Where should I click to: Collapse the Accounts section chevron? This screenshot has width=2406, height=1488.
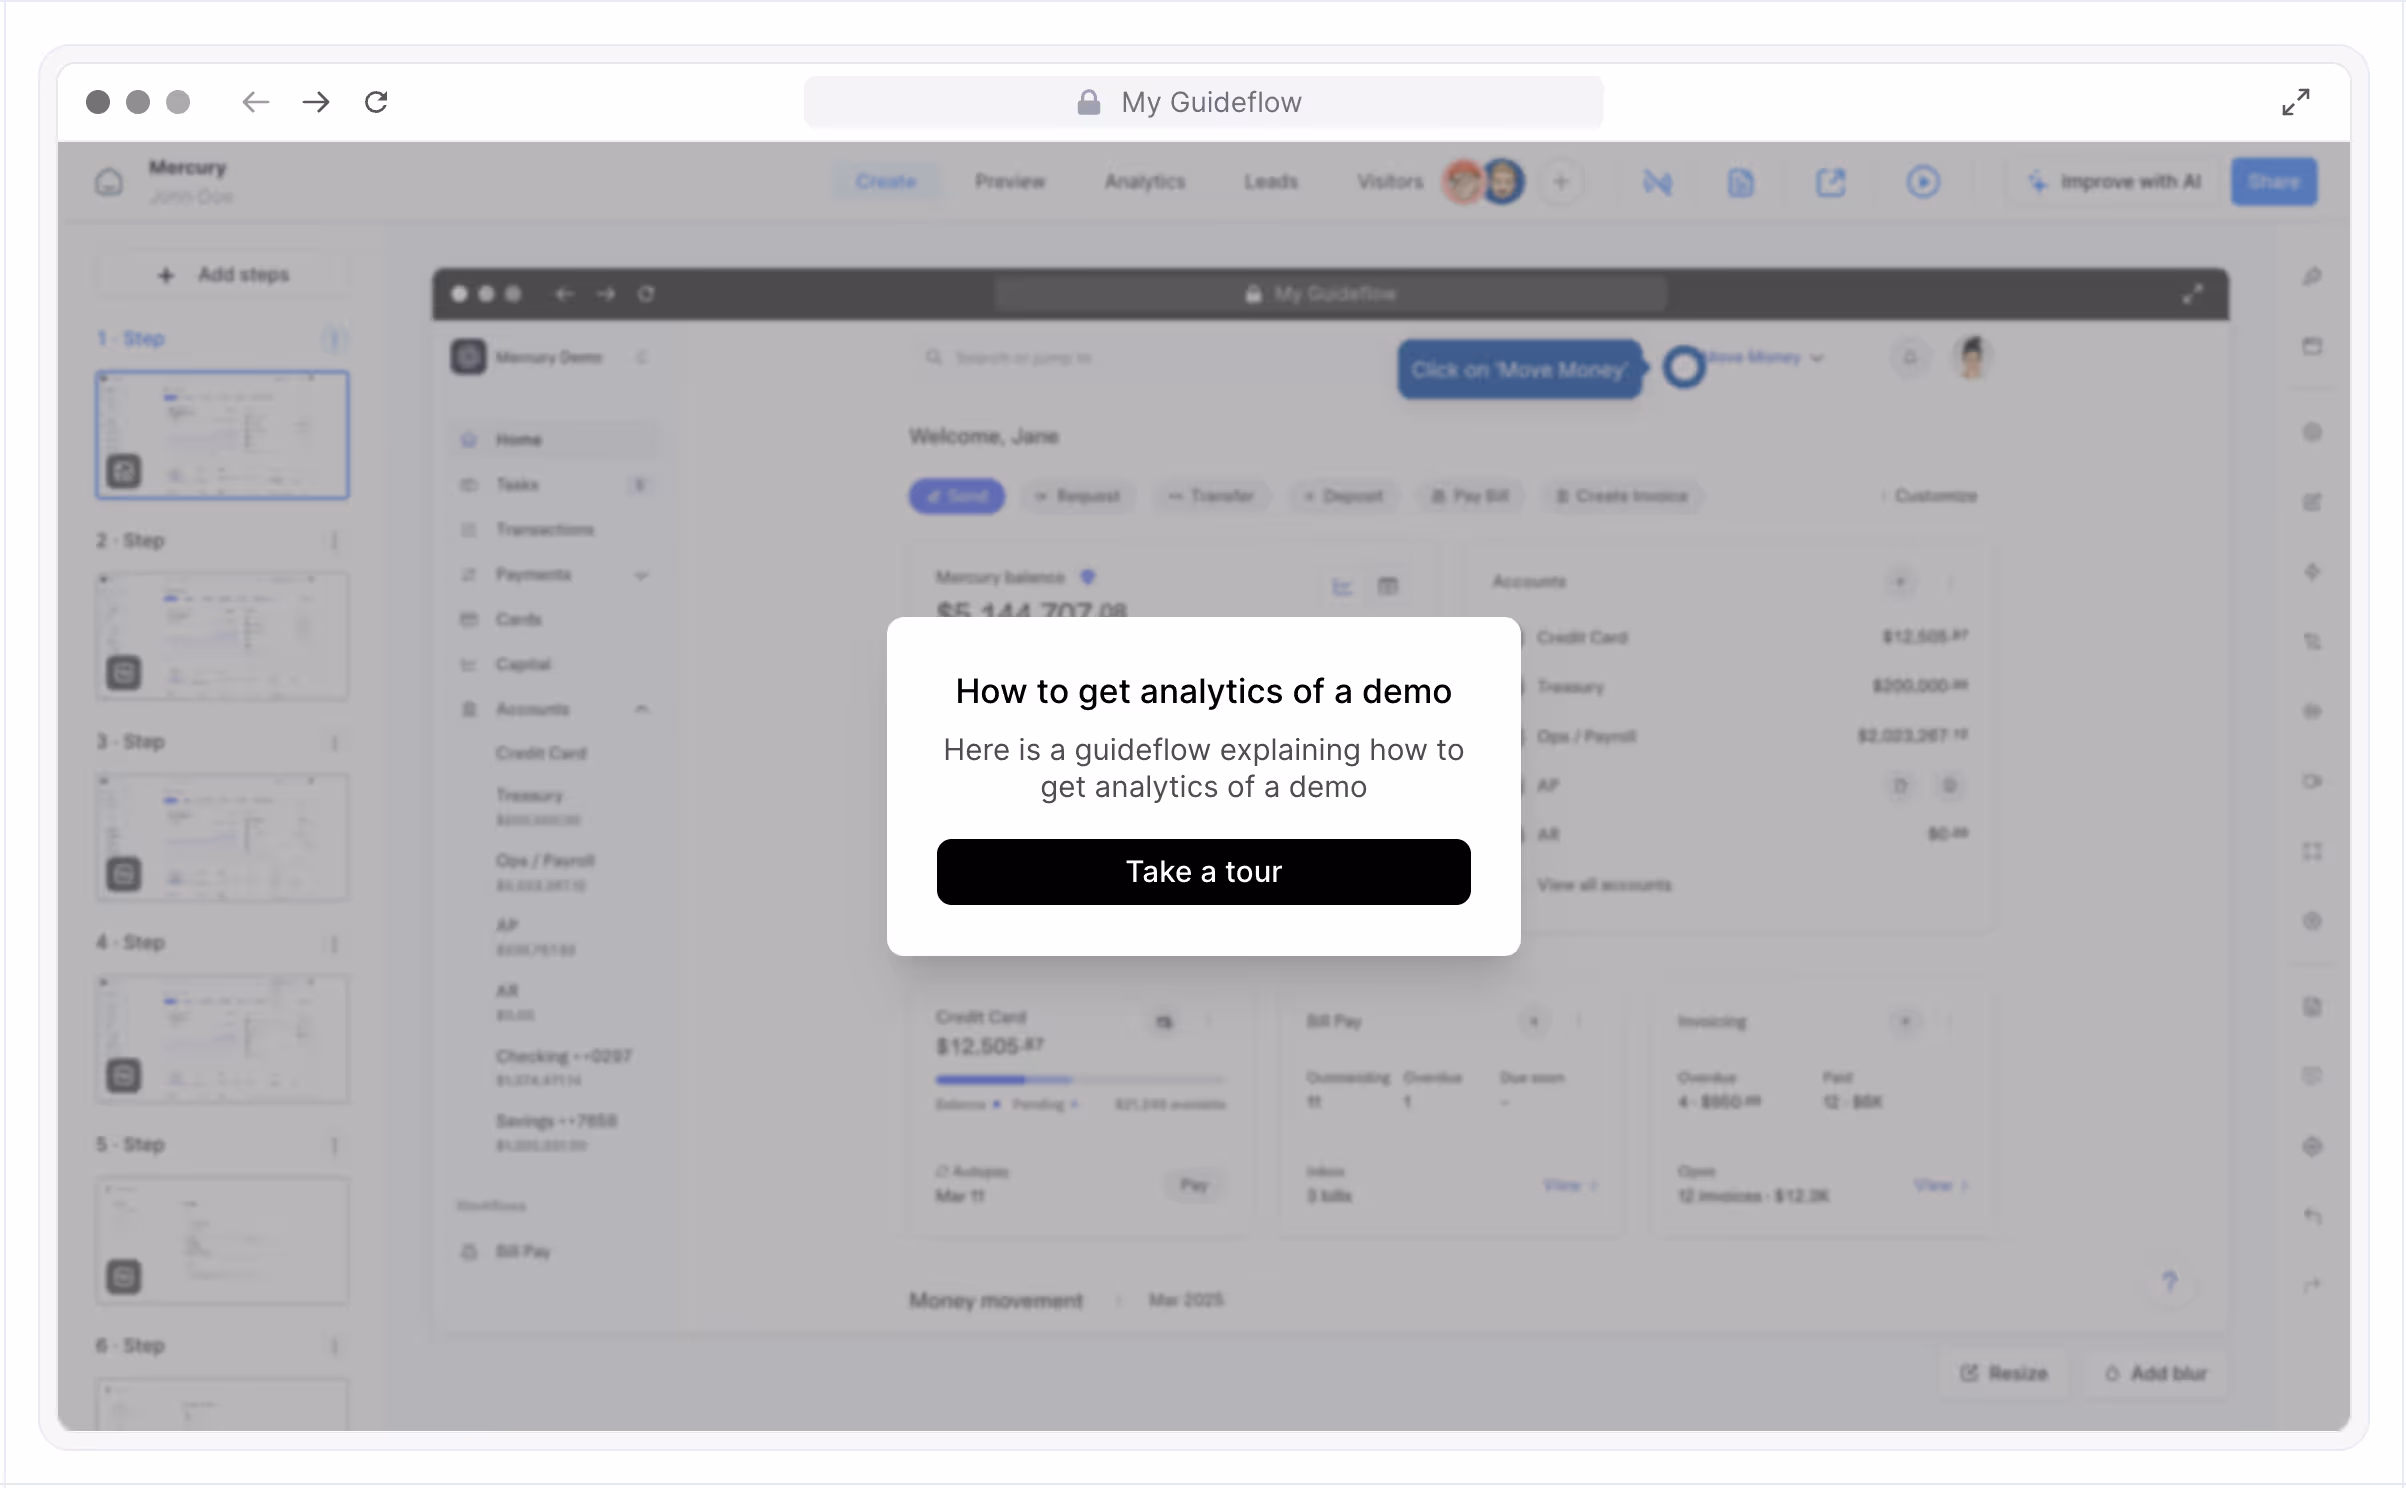[642, 709]
